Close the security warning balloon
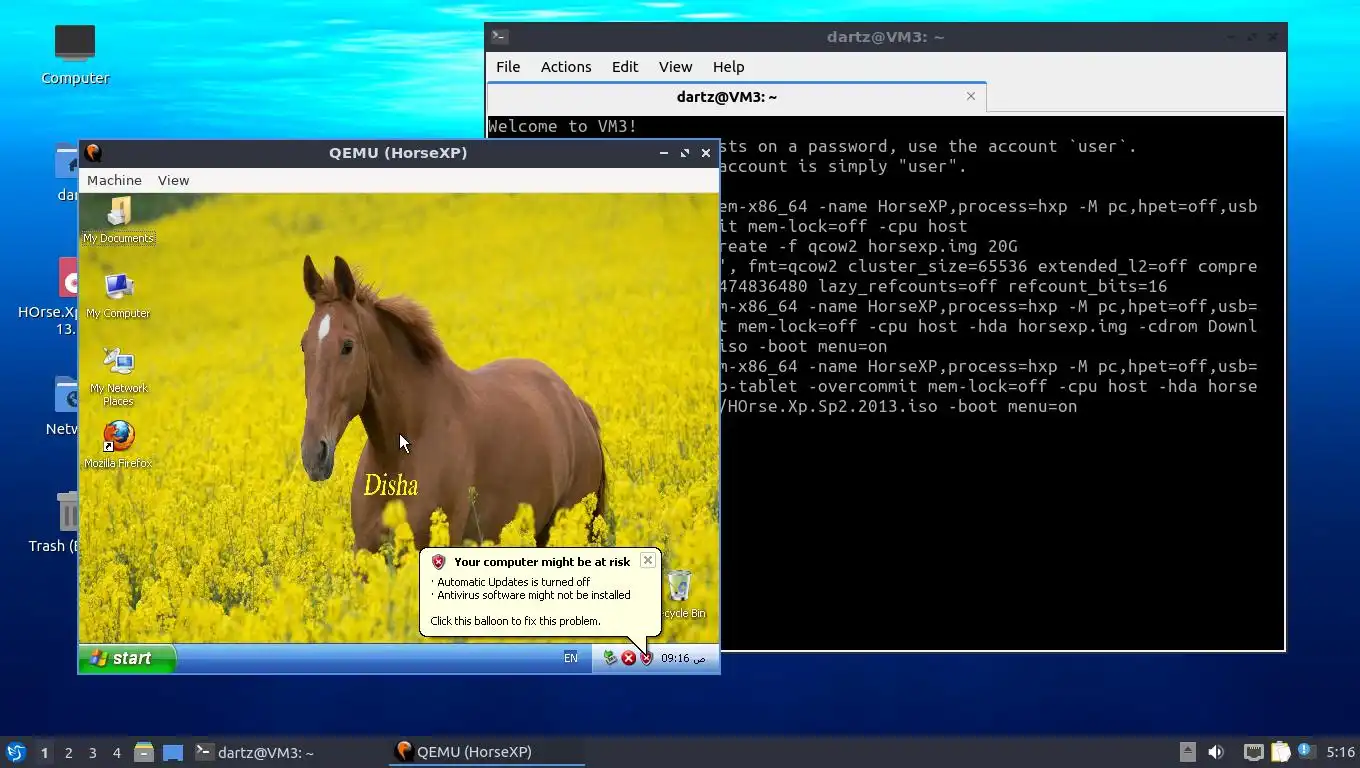The image size is (1360, 768). point(648,560)
